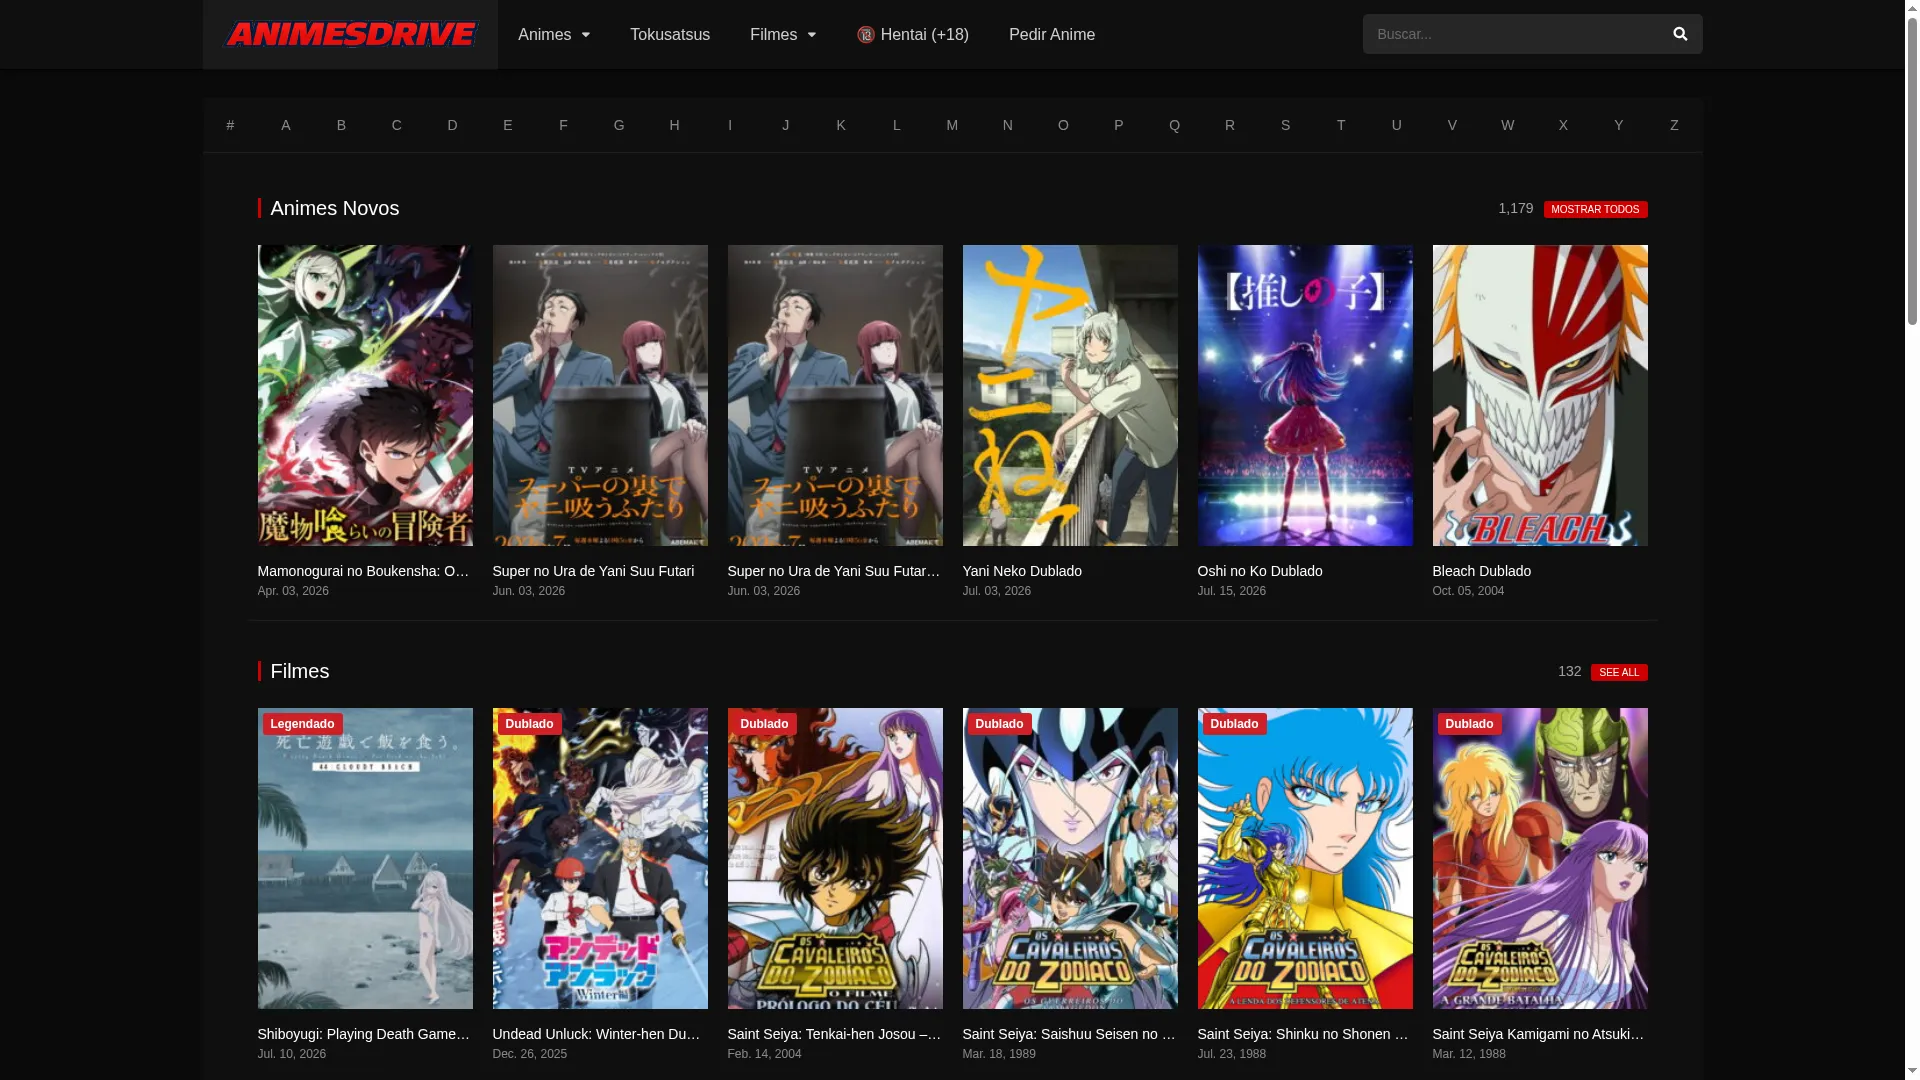This screenshot has height=1080, width=1920.
Task: Open the Tokusatsus menu item
Action: coord(670,35)
